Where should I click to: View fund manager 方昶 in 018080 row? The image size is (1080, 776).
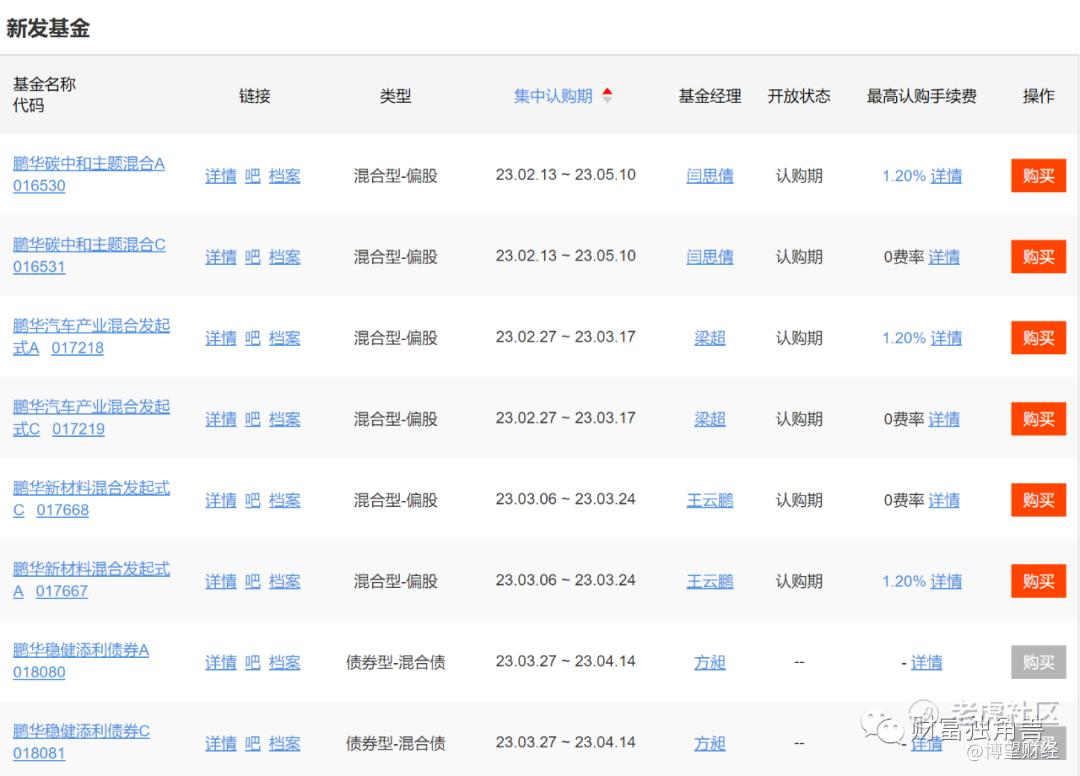(x=709, y=663)
